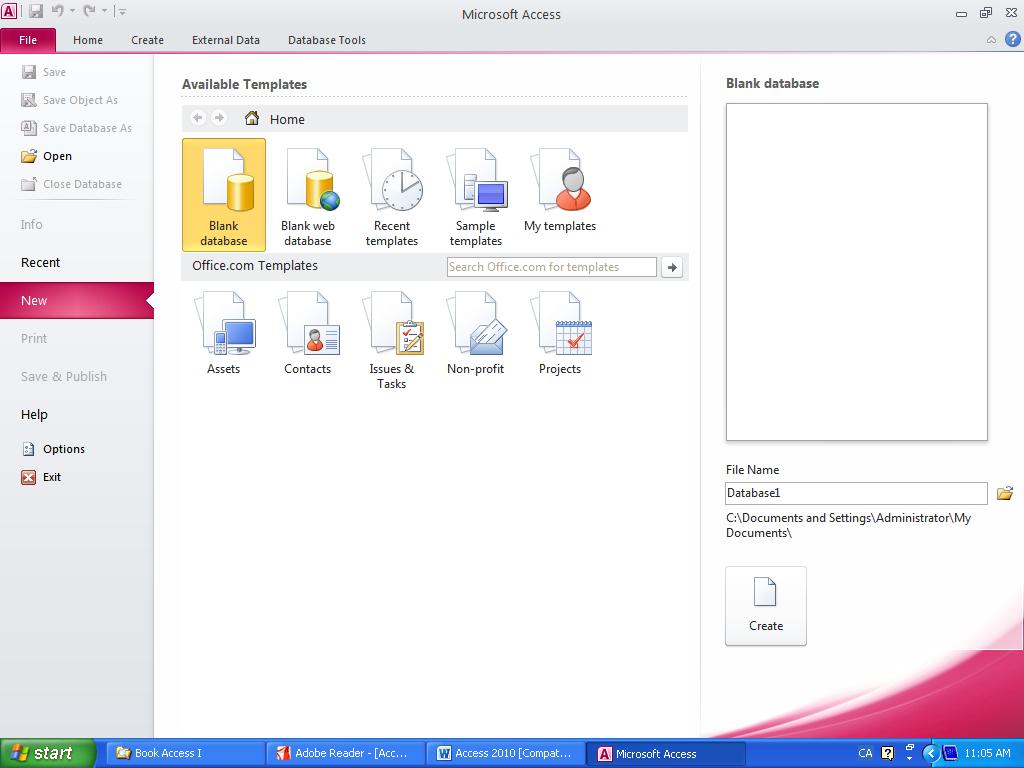The width and height of the screenshot is (1024, 768).
Task: Open Microsoft Access Help question mark
Action: [x=1012, y=40]
